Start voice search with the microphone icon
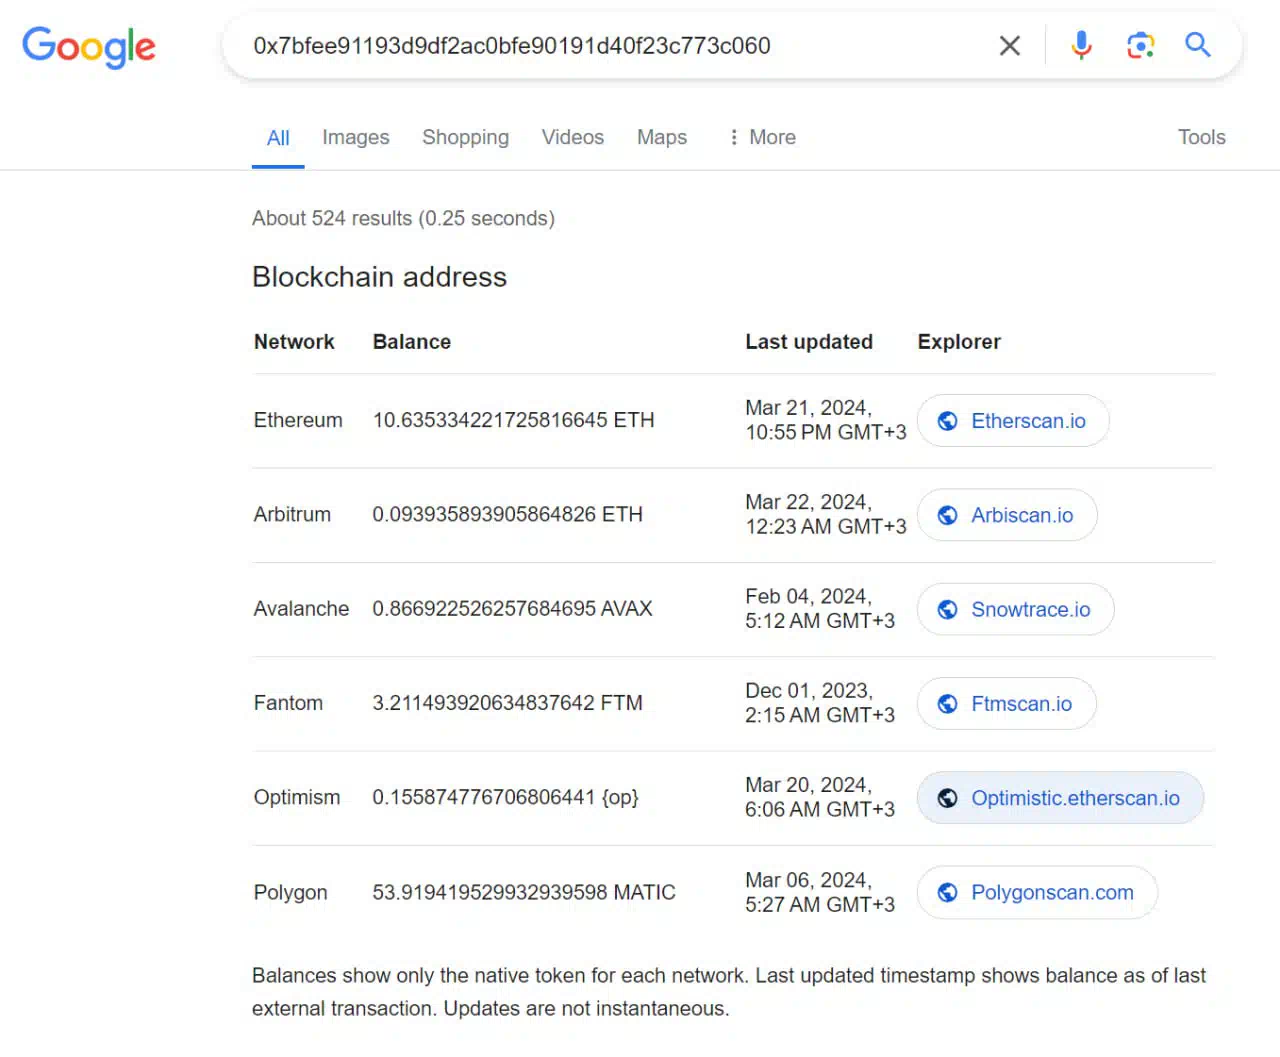Viewport: 1280px width, 1057px height. [1081, 45]
